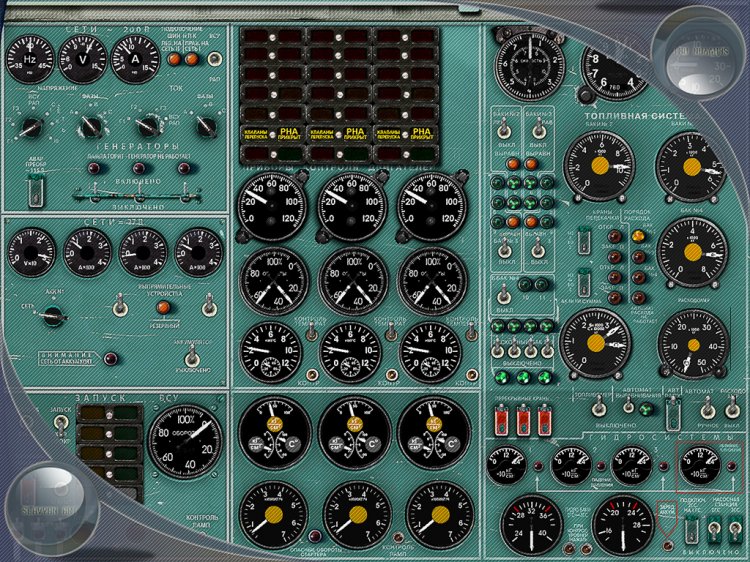Flip the ВСУ ЗАПУСК toggle switch
Image resolution: width=750 pixels, height=562 pixels.
[61, 423]
